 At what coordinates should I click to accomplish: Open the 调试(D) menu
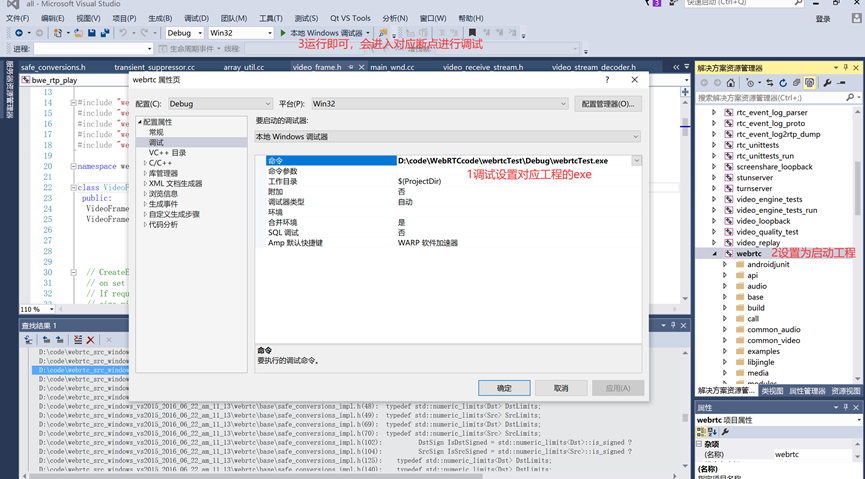pos(196,18)
